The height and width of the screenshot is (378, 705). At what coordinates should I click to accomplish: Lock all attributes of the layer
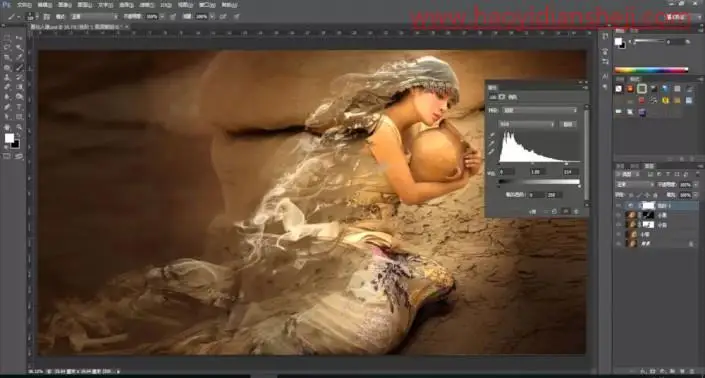tap(655, 195)
